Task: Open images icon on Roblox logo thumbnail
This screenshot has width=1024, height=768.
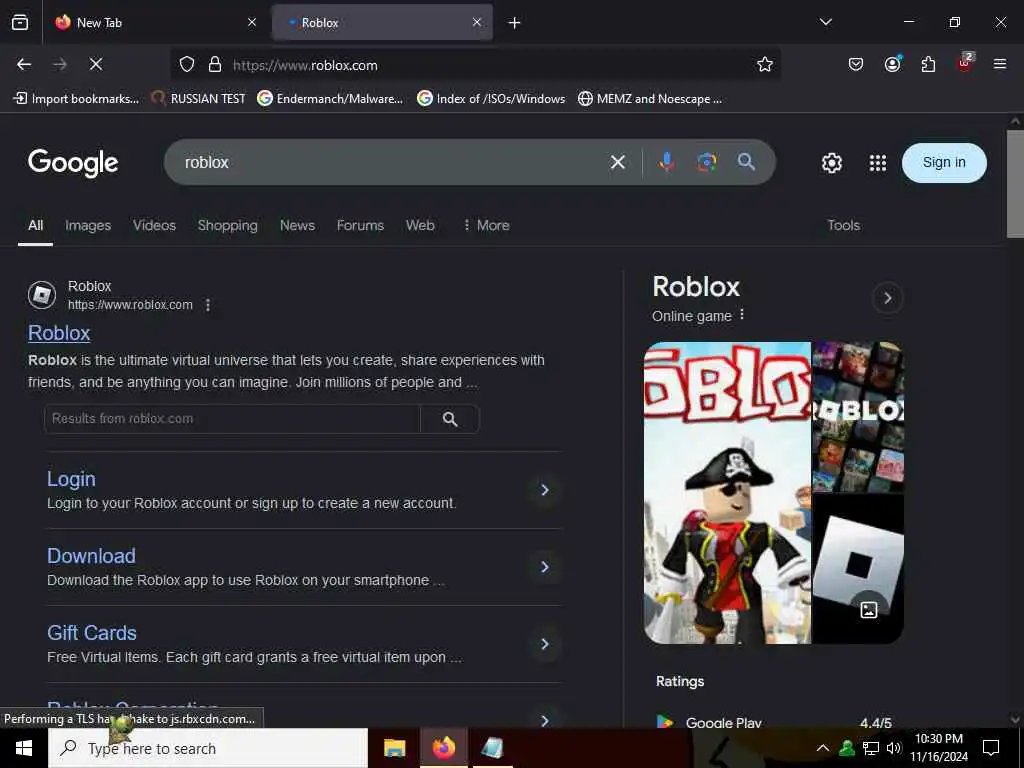Action: click(x=869, y=610)
